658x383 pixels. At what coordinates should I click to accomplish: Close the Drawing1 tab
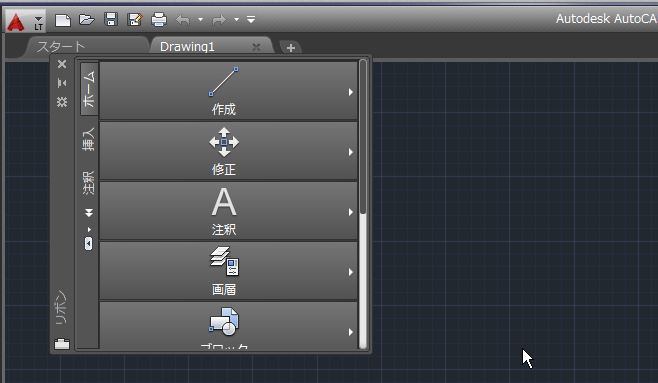point(256,47)
